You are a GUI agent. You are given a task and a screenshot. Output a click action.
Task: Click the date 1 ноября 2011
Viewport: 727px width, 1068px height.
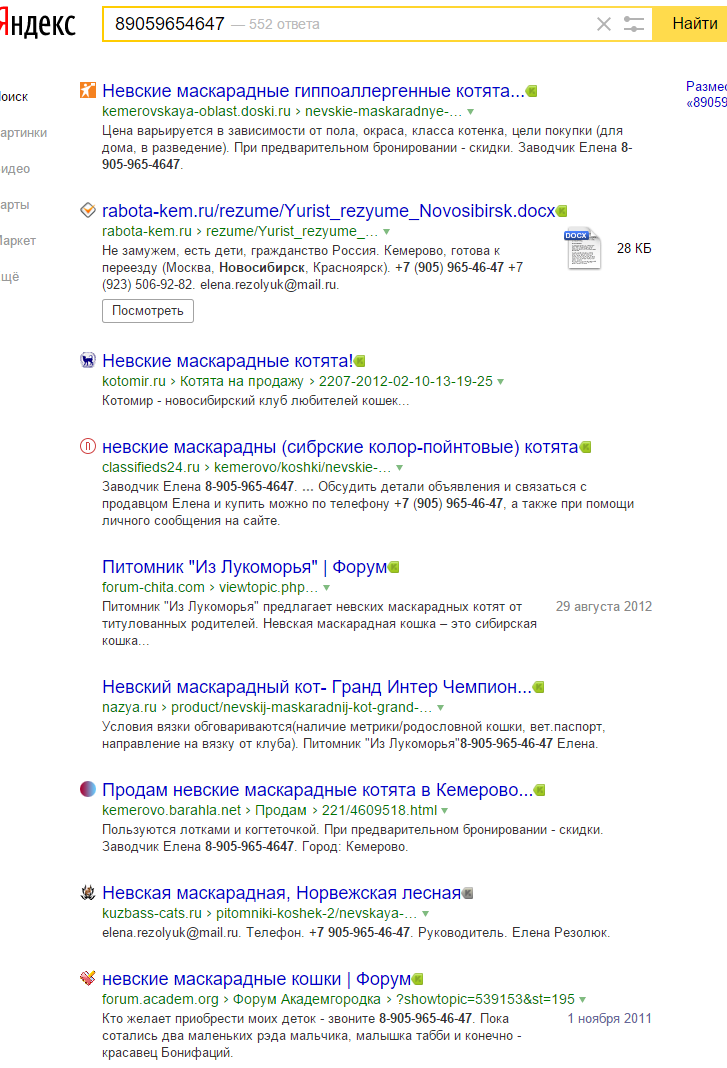click(609, 1018)
